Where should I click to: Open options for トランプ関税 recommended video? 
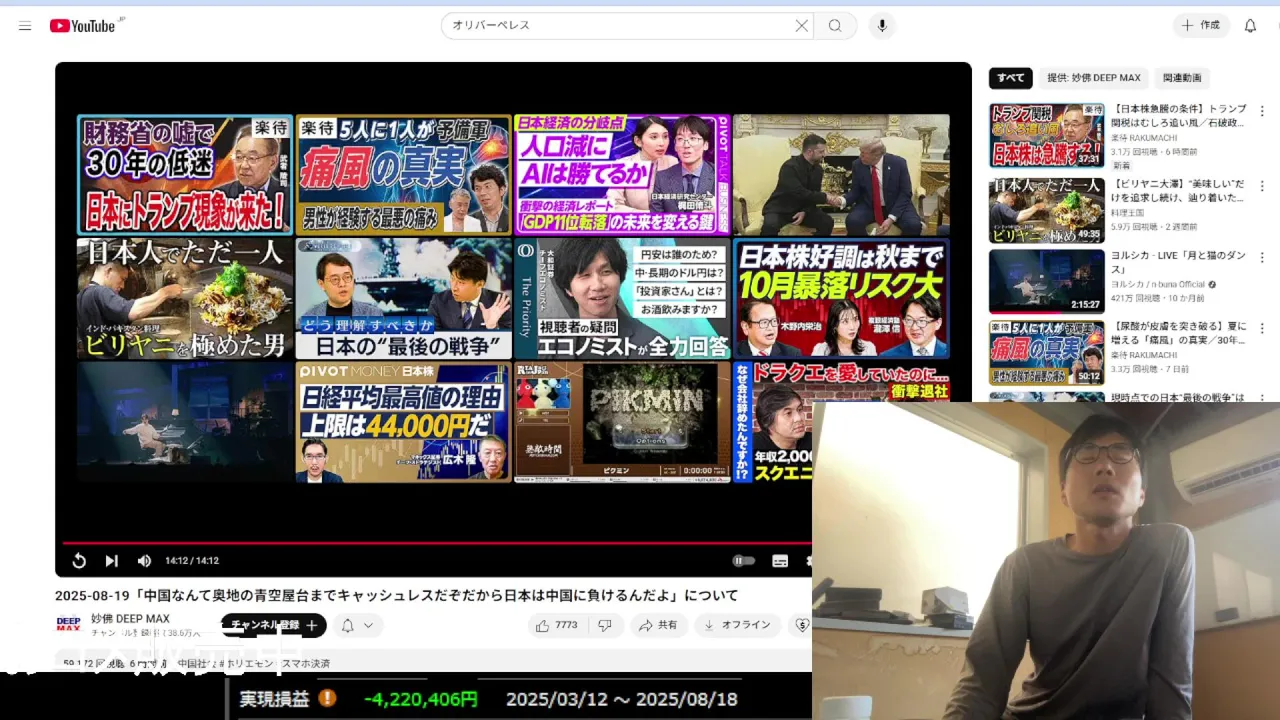pyautogui.click(x=1262, y=109)
